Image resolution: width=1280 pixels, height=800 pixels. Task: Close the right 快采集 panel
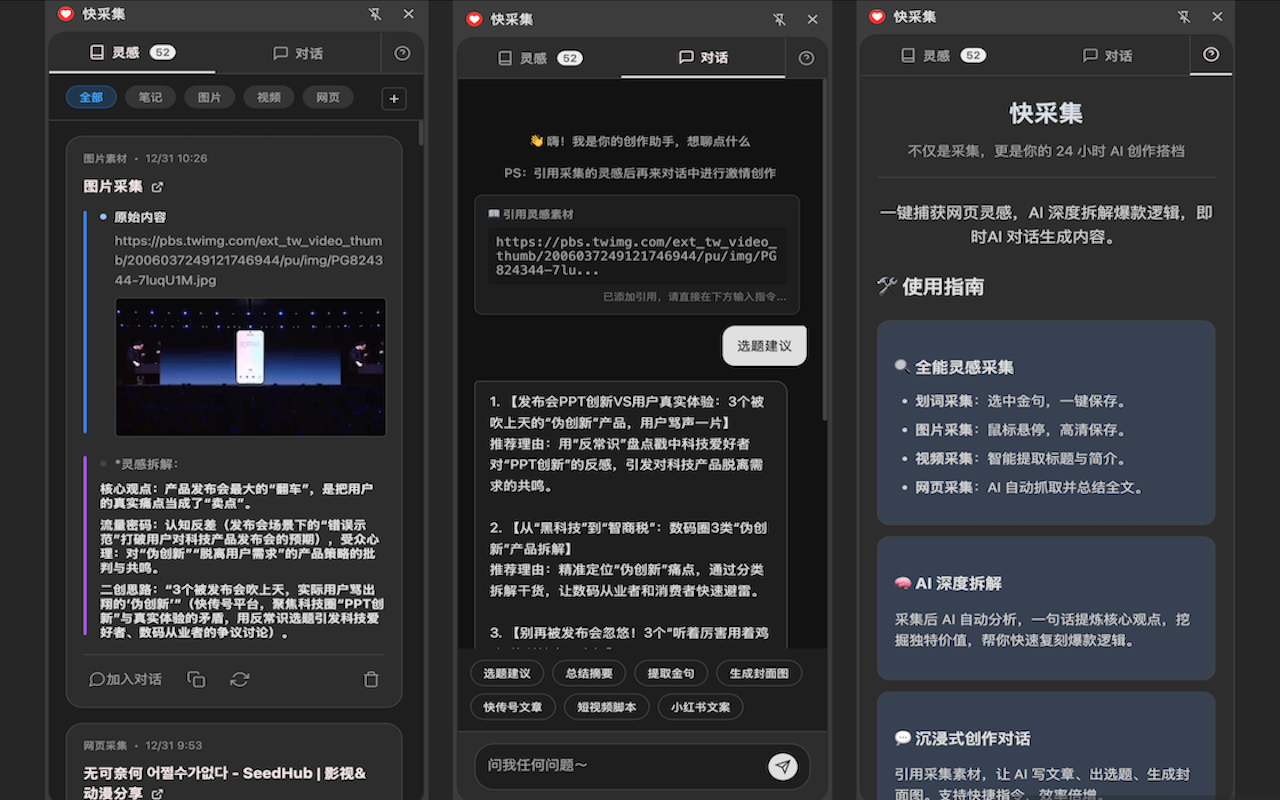(1217, 17)
